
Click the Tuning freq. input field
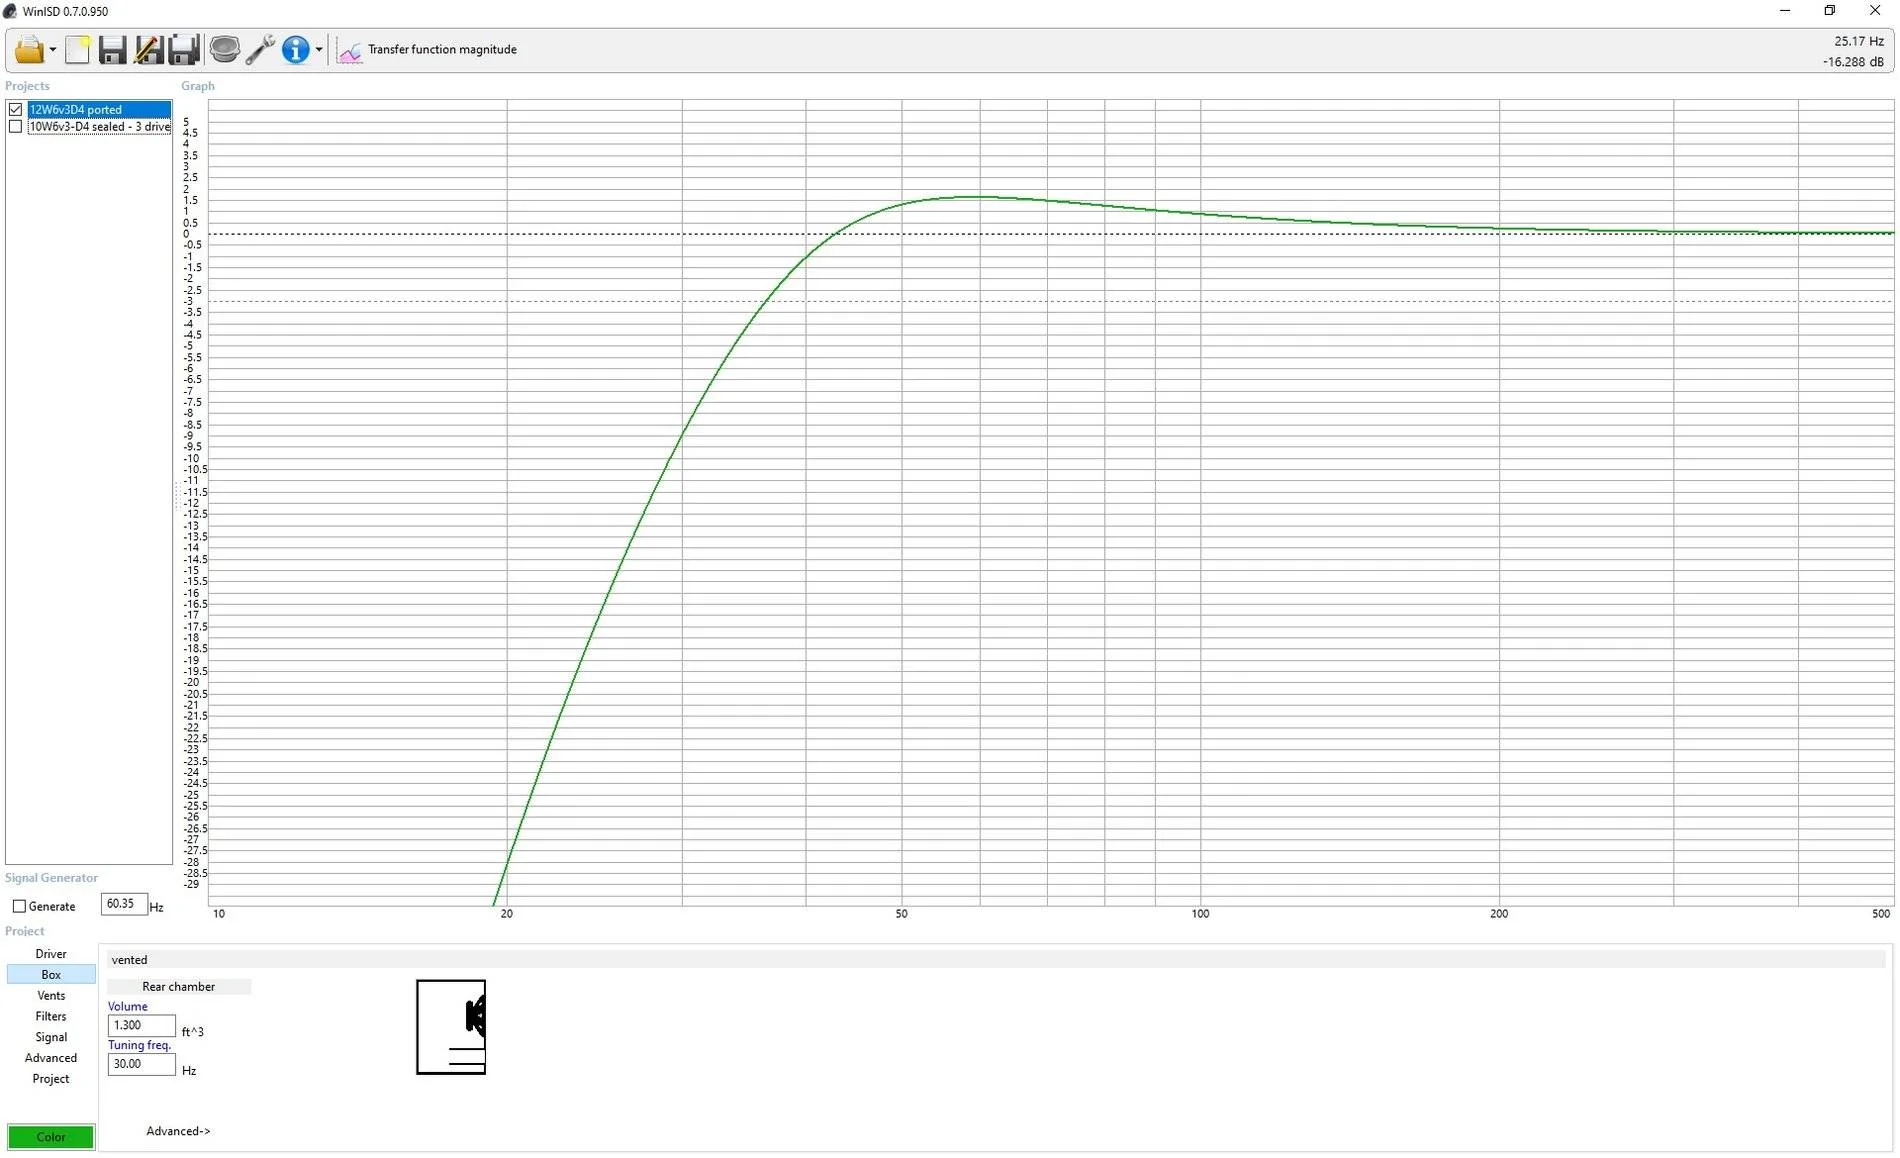coord(141,1065)
